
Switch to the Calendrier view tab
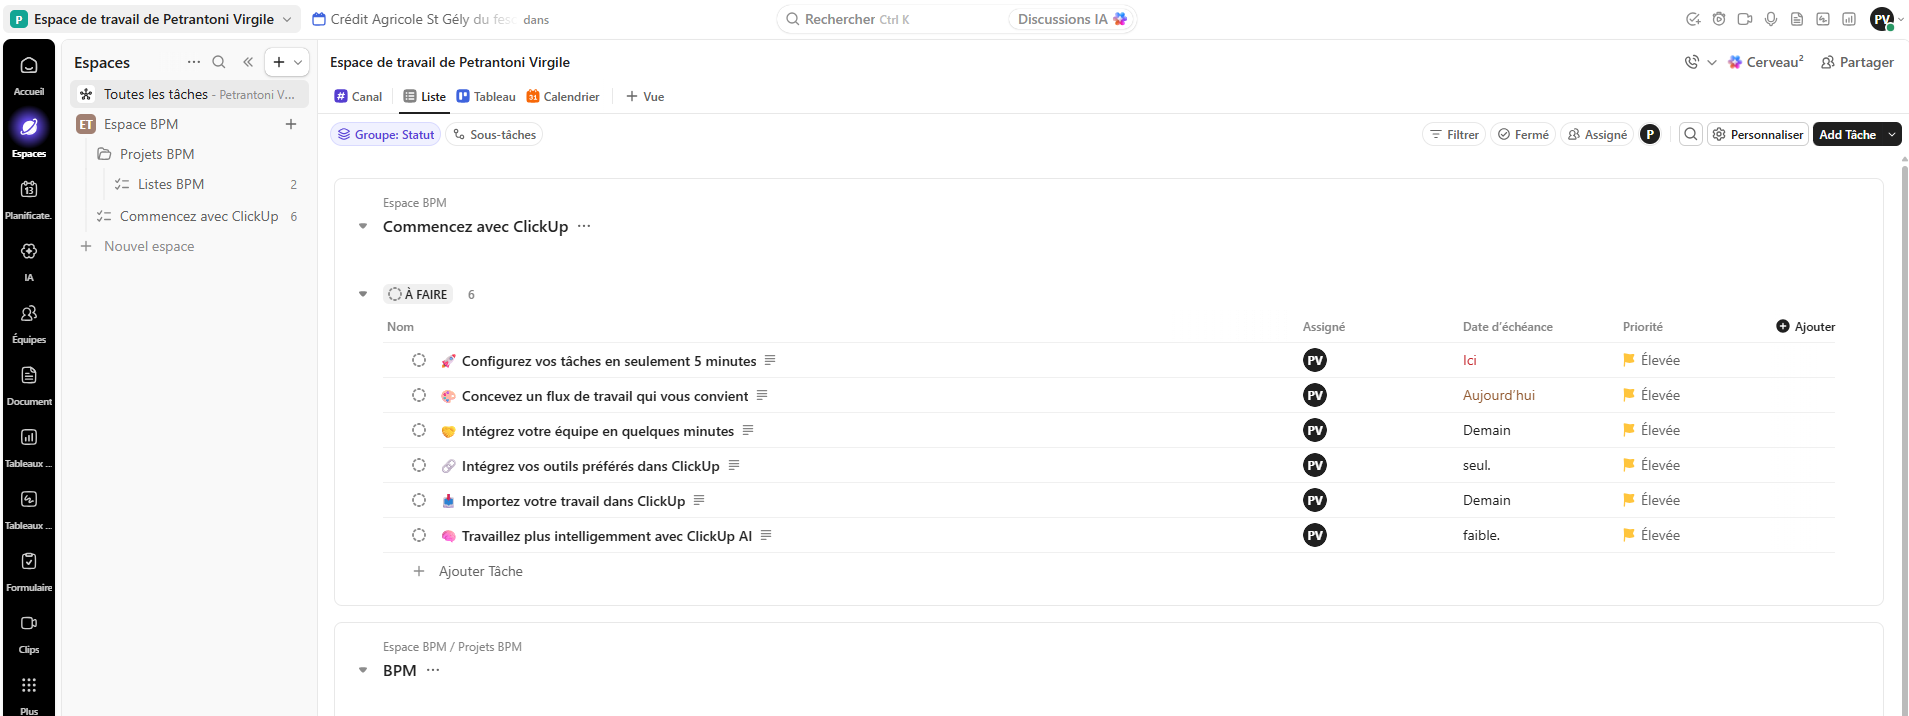pyautogui.click(x=563, y=96)
